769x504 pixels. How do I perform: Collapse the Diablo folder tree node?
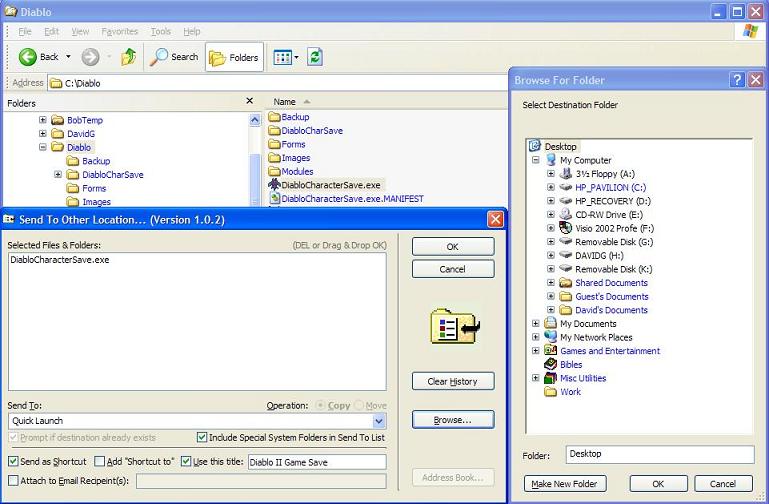click(43, 147)
